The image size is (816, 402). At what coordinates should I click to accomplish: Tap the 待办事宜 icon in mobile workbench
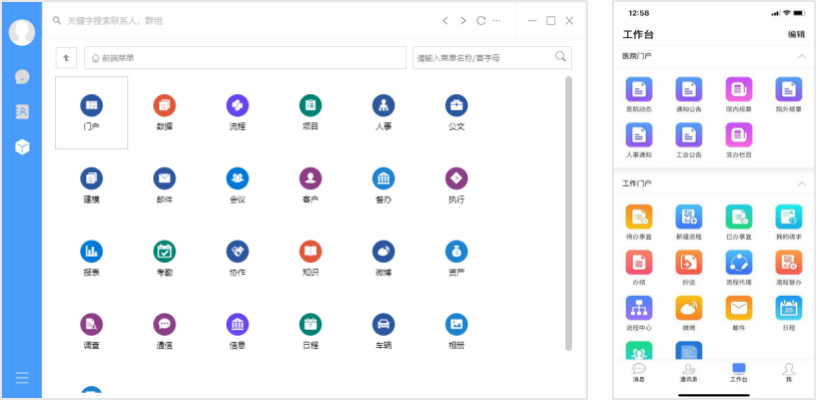point(639,217)
